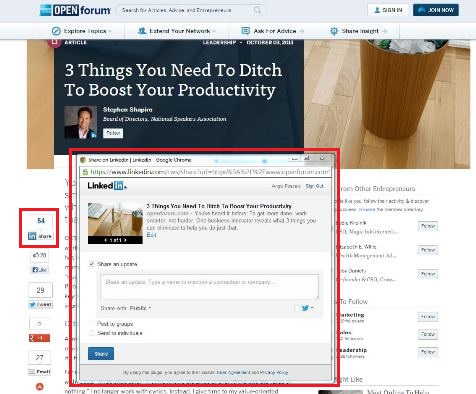Toggle the Send to individuals checkbox
This screenshot has height=394, width=476.
tap(91, 333)
